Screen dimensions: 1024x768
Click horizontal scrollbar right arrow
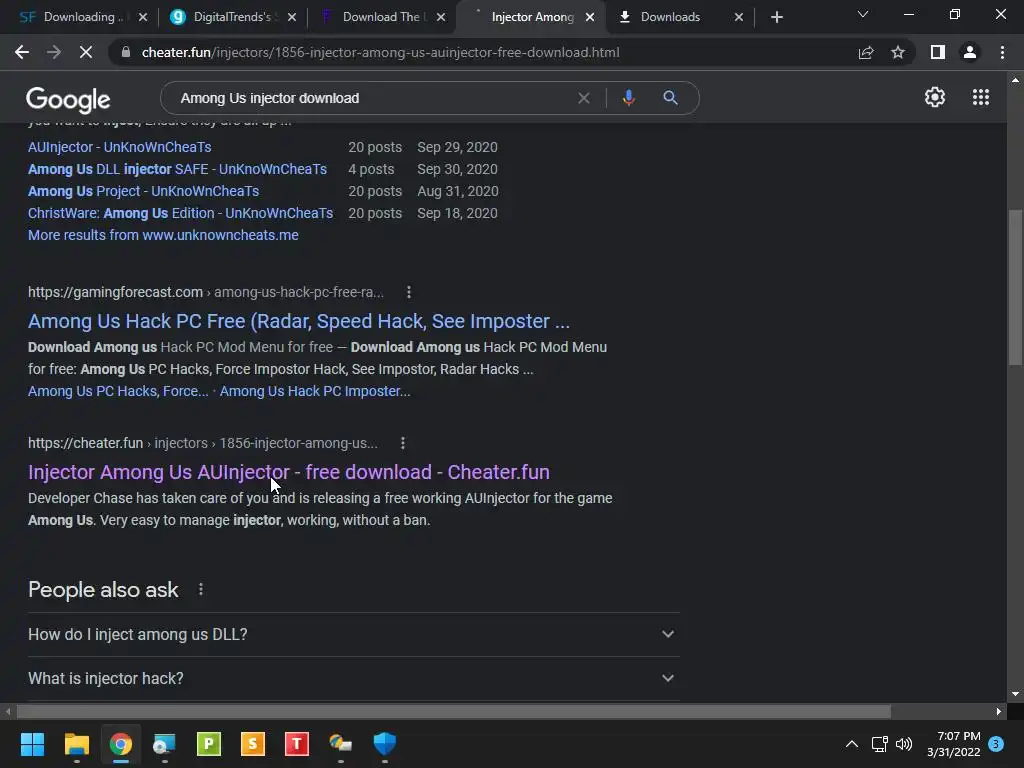(999, 712)
